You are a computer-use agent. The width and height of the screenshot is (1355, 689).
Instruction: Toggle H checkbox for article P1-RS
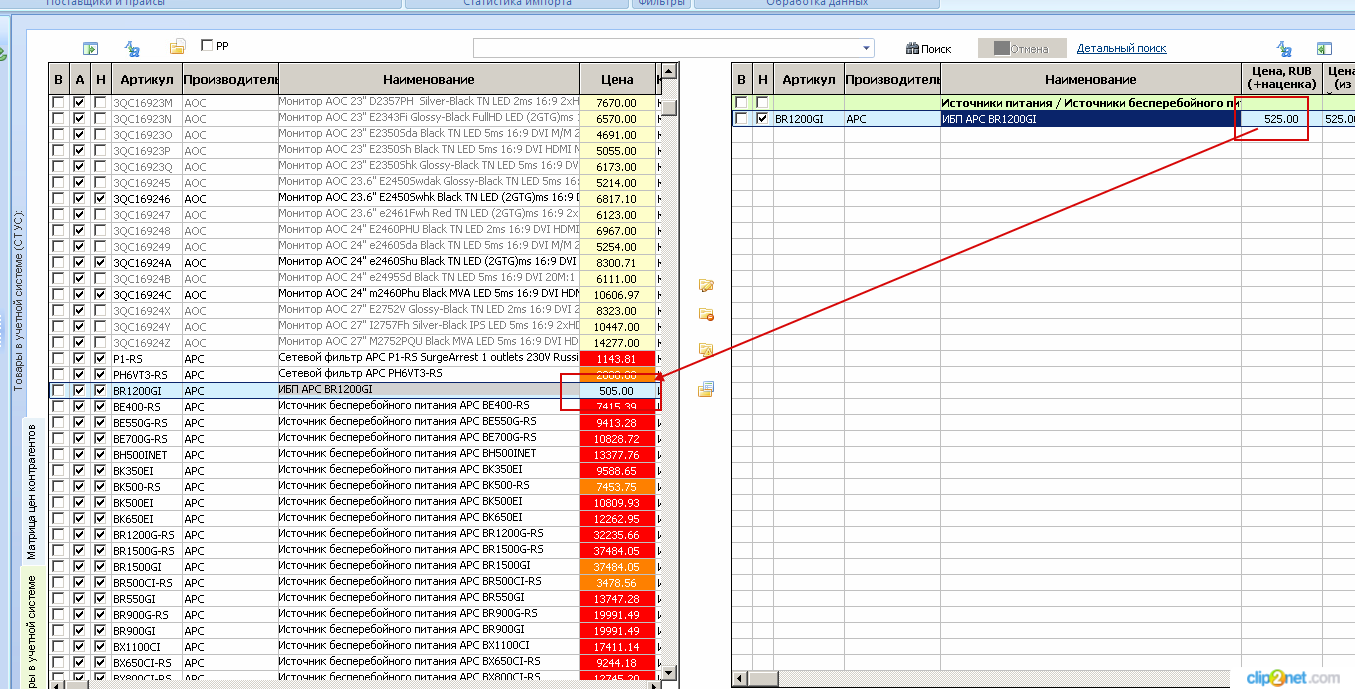click(100, 359)
